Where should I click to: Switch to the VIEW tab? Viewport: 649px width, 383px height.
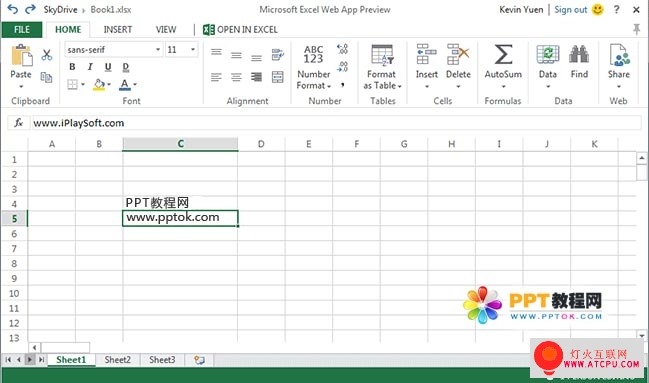pos(166,30)
